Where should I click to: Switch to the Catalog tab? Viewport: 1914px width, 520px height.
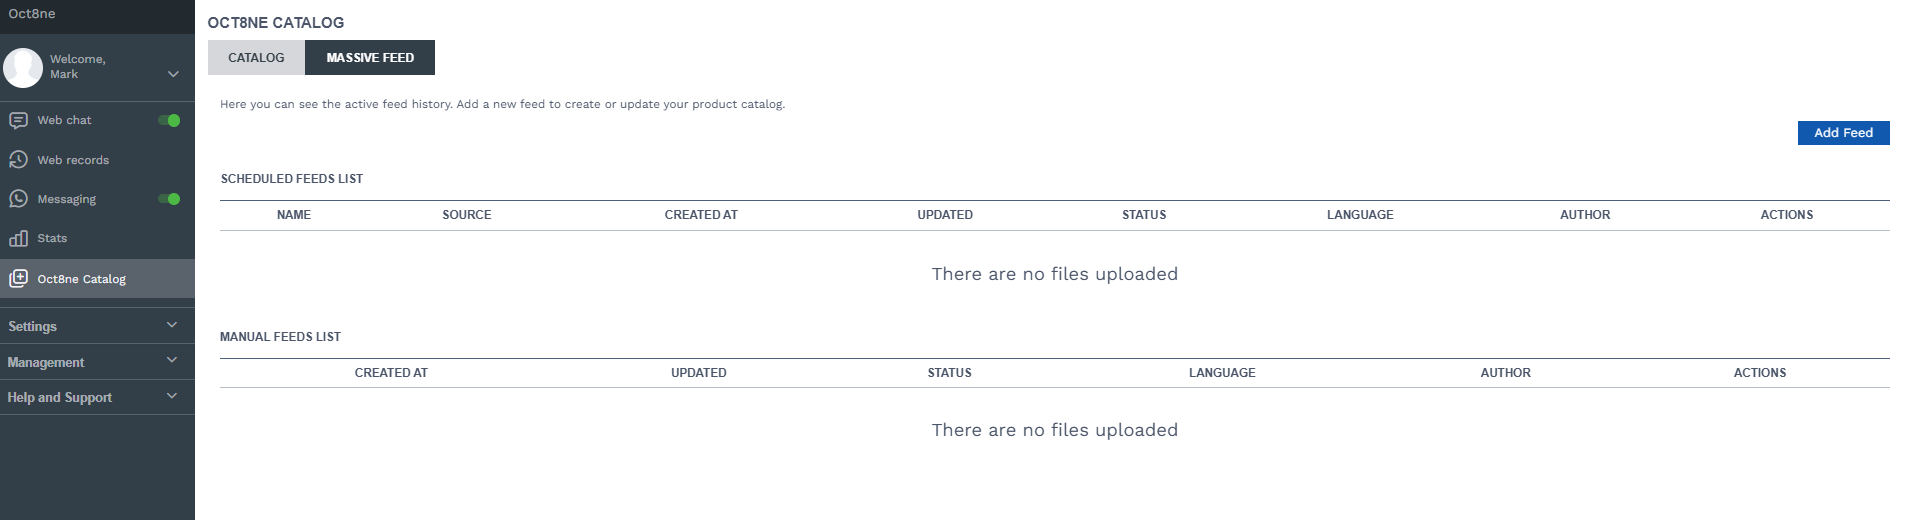click(x=256, y=57)
